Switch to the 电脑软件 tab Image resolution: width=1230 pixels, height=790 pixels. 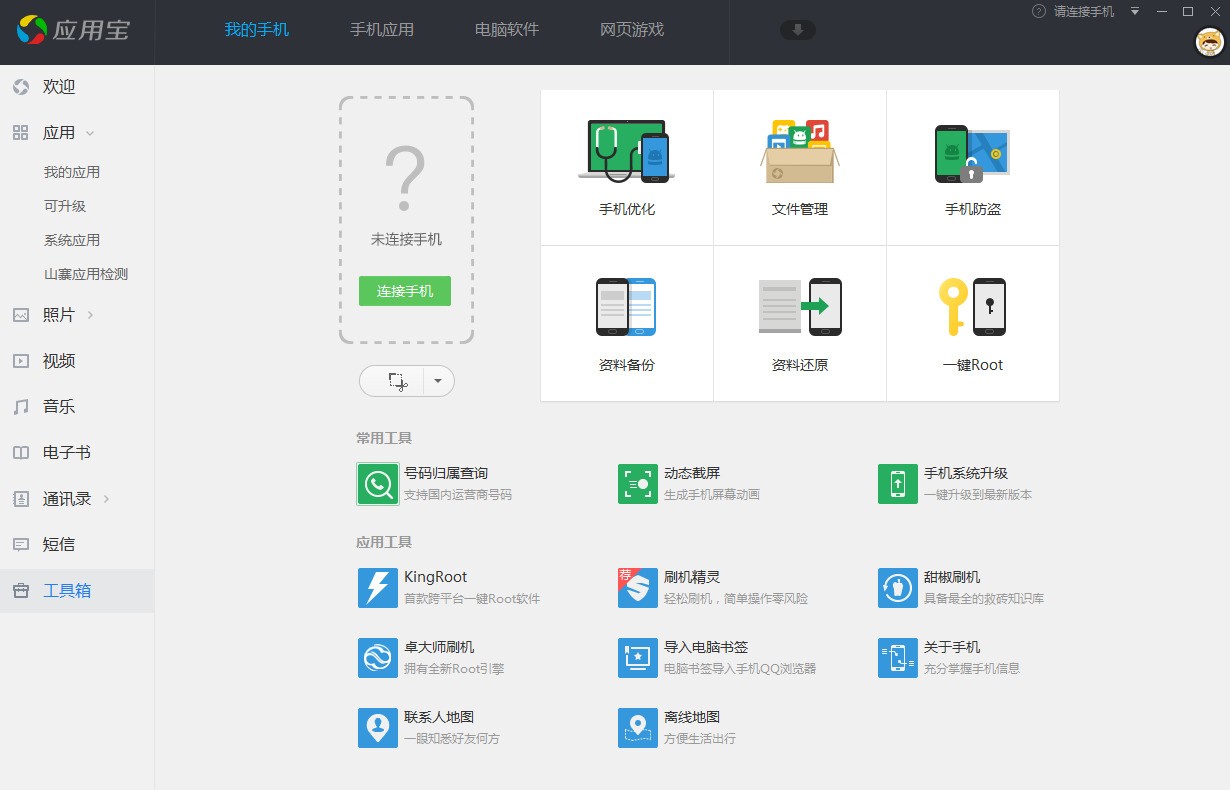pyautogui.click(x=507, y=30)
